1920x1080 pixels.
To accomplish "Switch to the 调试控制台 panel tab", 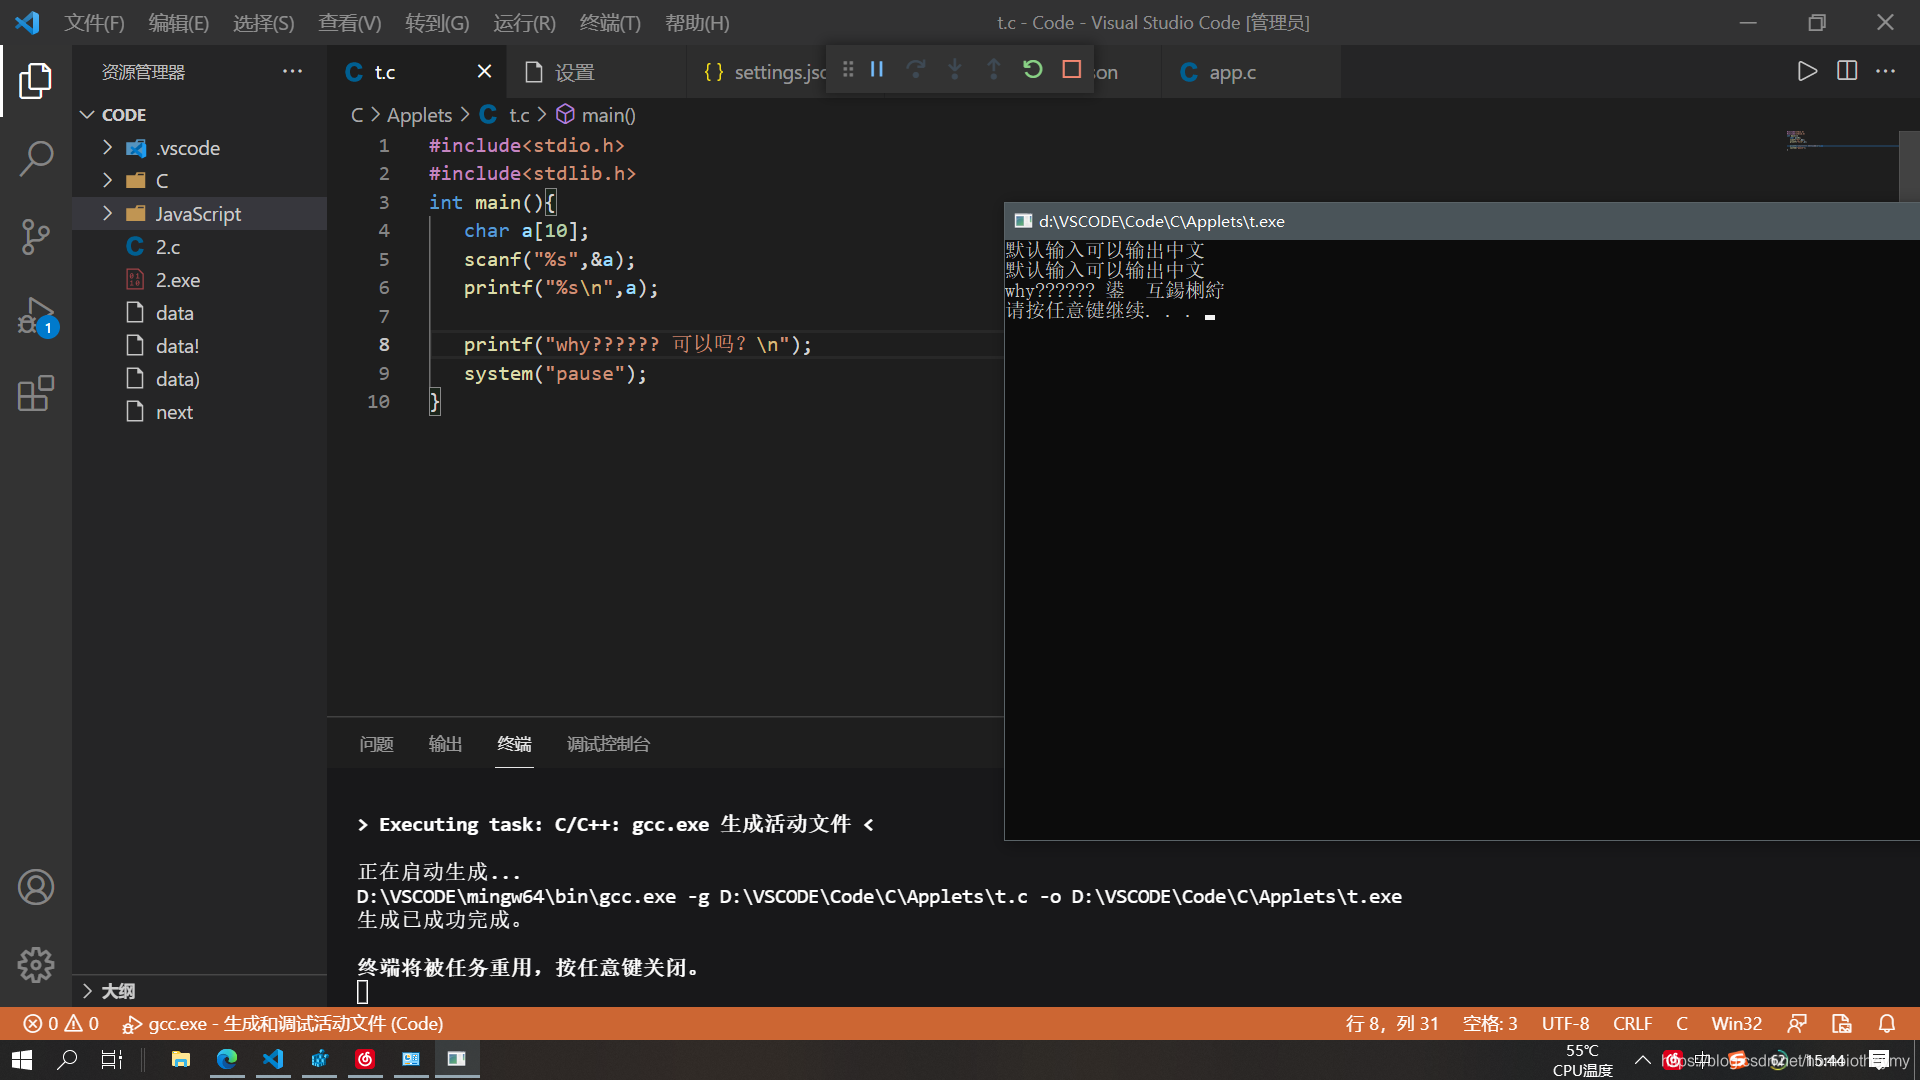I will (608, 744).
